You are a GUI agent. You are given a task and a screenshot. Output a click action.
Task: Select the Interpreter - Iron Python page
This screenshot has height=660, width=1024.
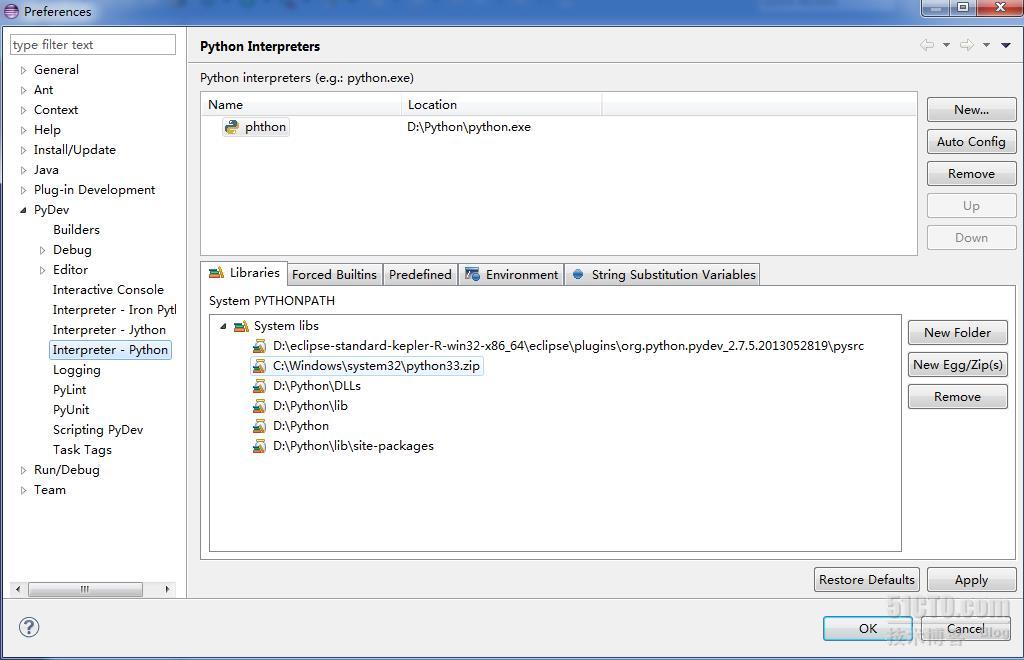(114, 310)
